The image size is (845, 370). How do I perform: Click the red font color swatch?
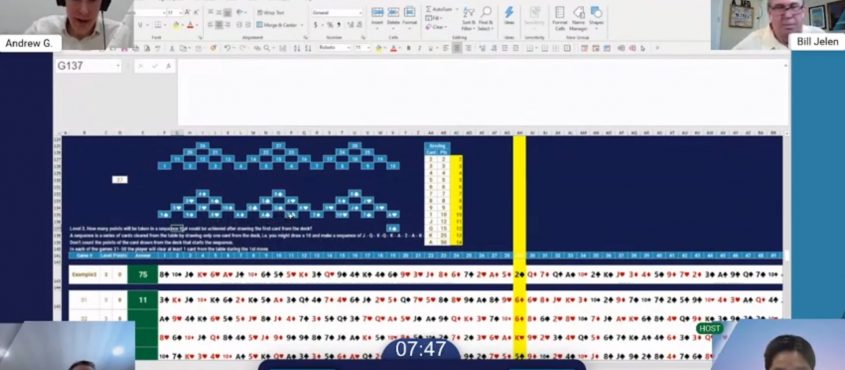190,25
